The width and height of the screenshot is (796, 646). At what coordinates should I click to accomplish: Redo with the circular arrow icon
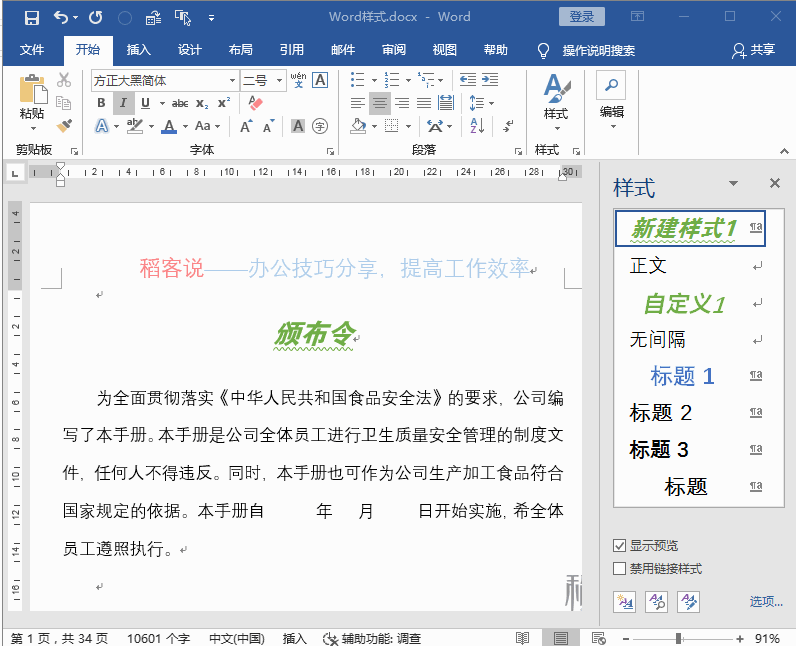(x=95, y=18)
